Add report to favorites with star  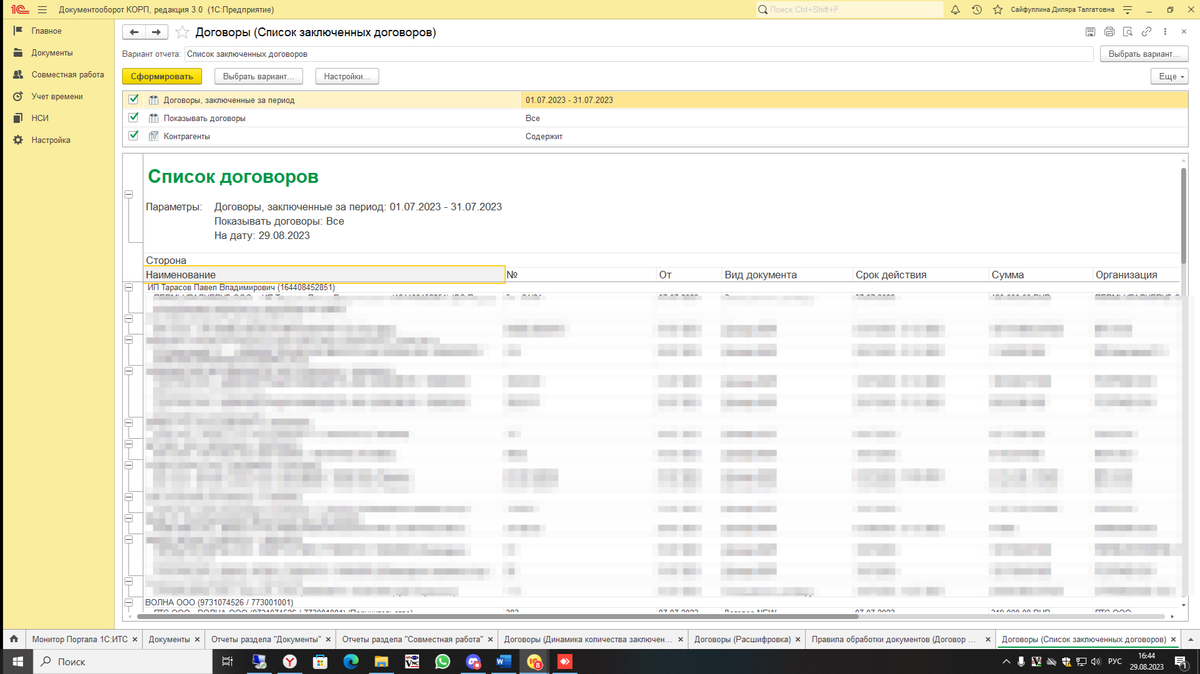(x=182, y=32)
